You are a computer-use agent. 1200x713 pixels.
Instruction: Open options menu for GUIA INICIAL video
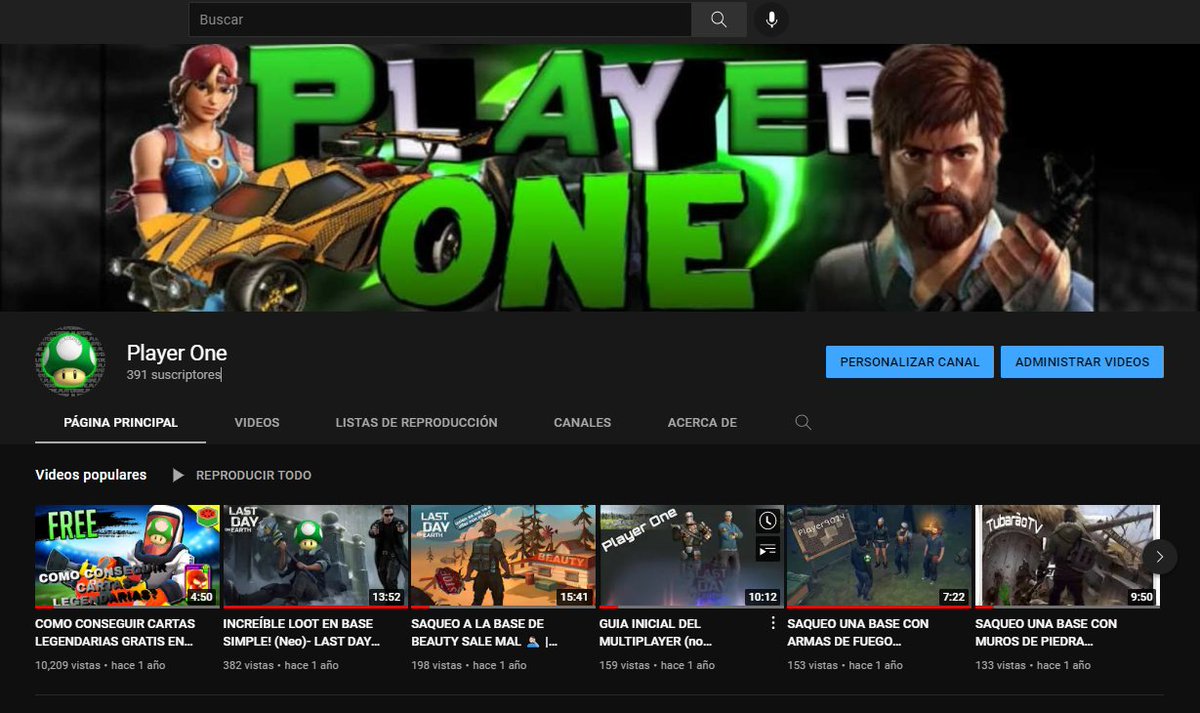click(x=772, y=623)
